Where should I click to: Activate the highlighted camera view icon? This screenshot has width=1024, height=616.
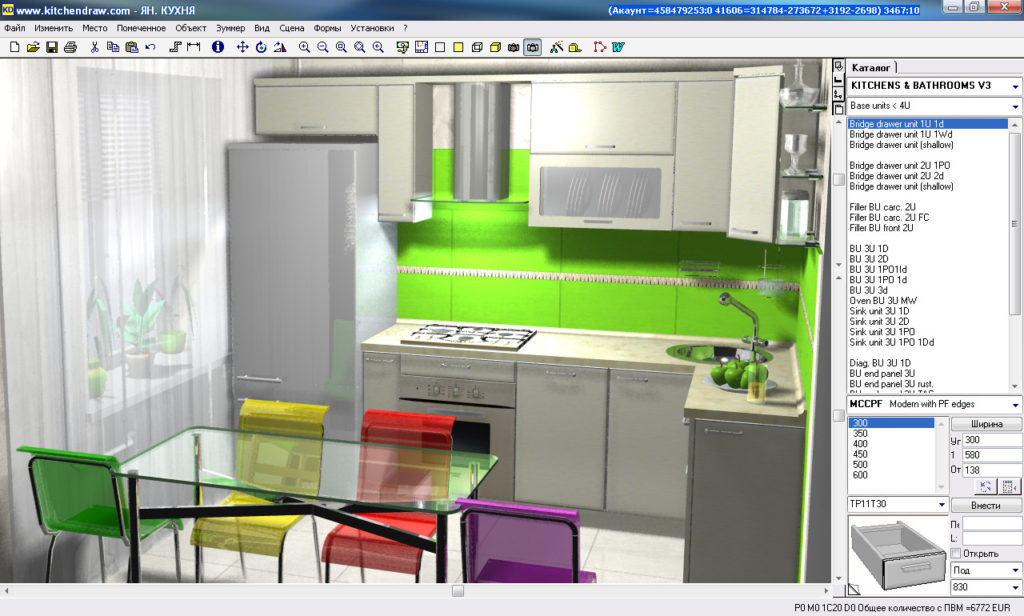pos(532,47)
